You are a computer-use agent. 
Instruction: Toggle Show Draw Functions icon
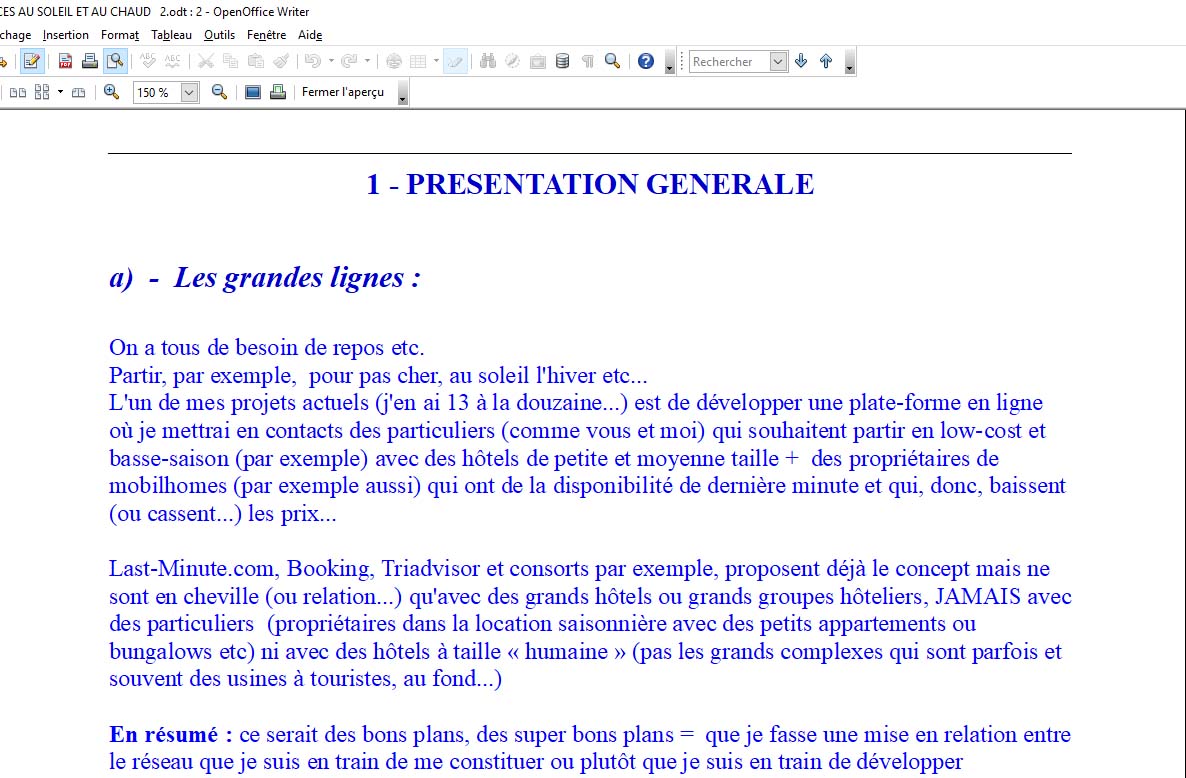tap(455, 61)
